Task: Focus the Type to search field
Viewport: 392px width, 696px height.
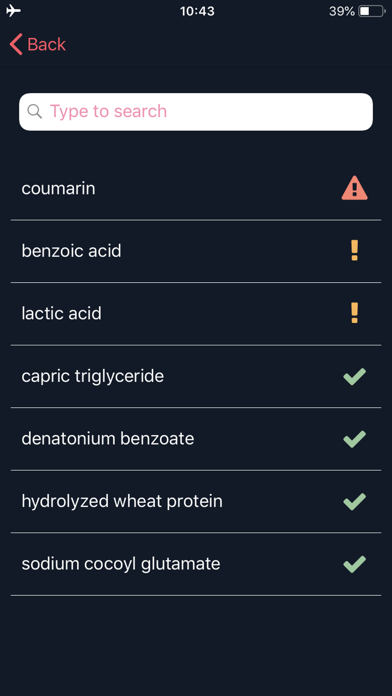Action: click(196, 112)
